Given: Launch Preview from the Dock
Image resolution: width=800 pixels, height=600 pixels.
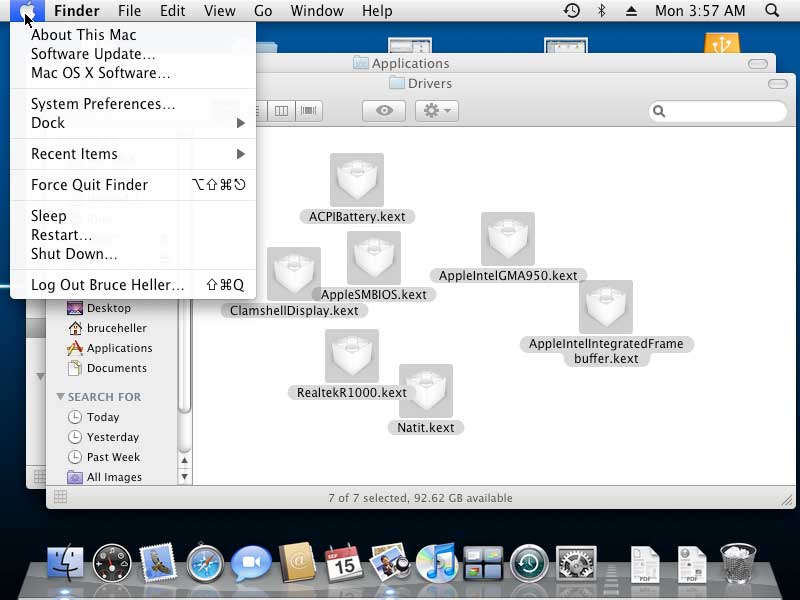Looking at the screenshot, I should 389,562.
